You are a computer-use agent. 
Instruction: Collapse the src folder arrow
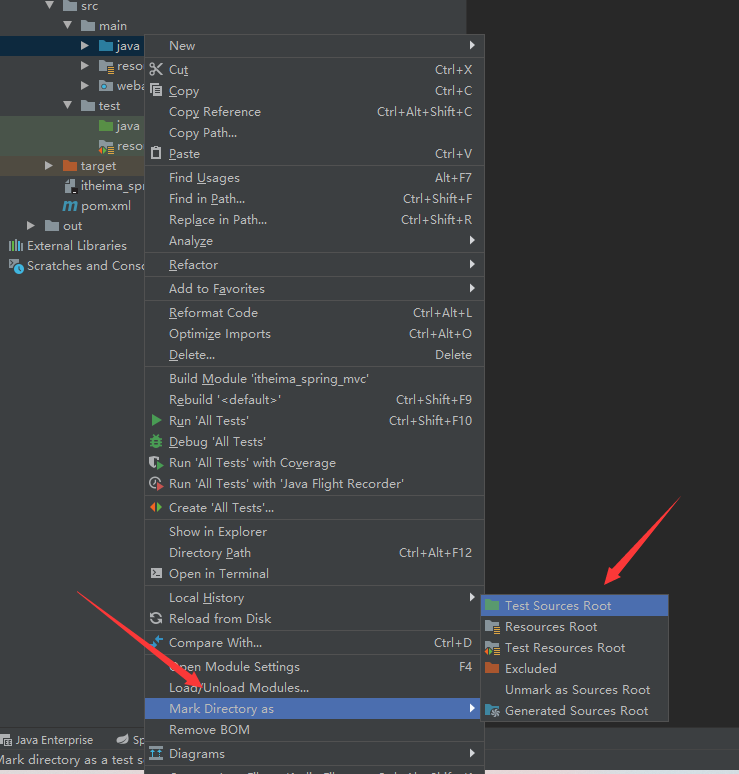coord(49,5)
